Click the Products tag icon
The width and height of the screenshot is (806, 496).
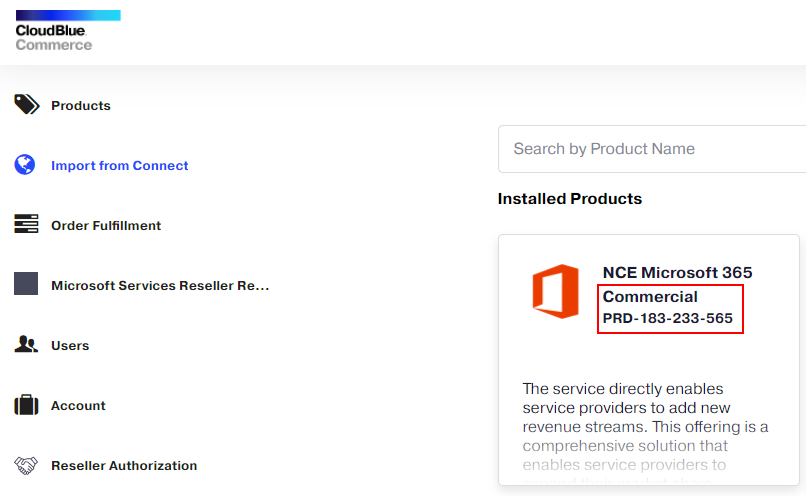point(26,105)
